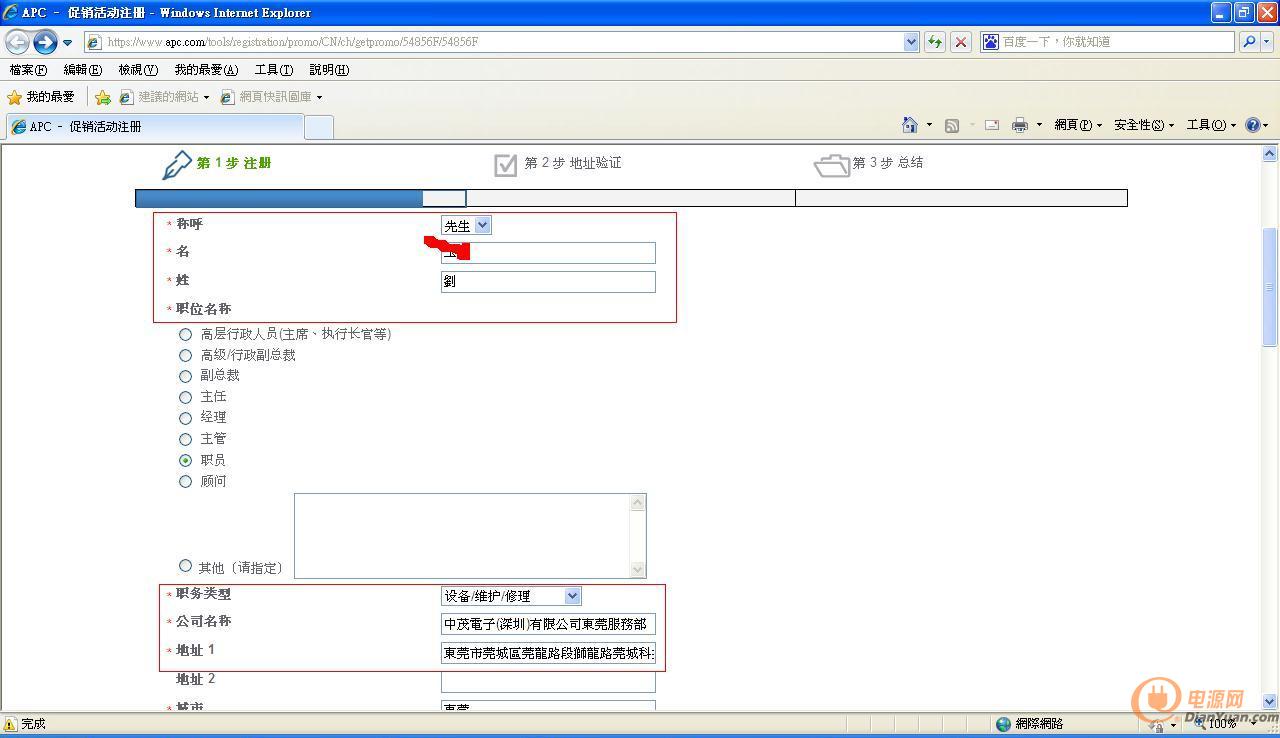Open the 工具(T) menu
Viewport: 1280px width, 738px height.
(x=274, y=70)
